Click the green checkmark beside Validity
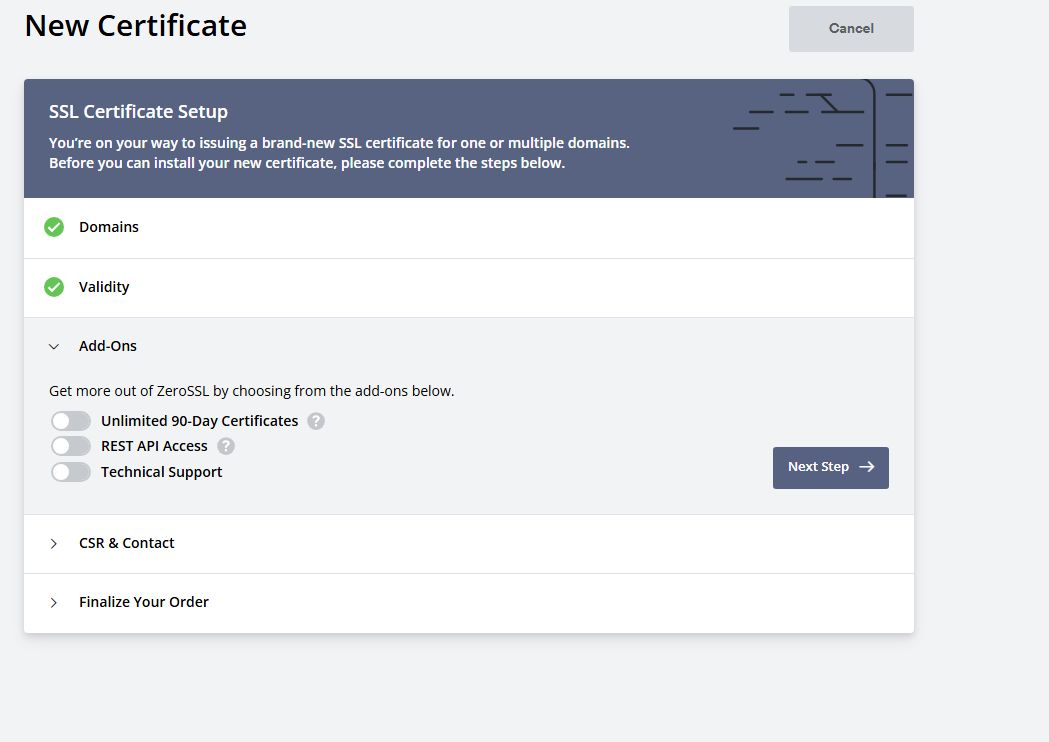Image resolution: width=1049 pixels, height=742 pixels. 54,287
